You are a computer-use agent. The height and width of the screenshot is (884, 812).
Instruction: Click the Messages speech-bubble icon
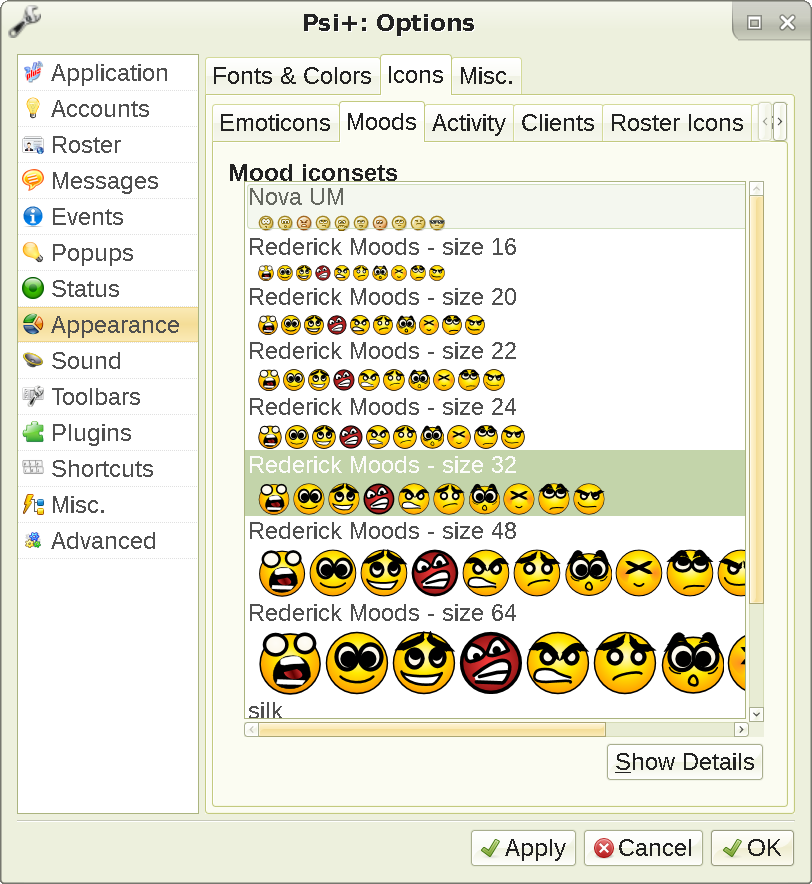32,180
